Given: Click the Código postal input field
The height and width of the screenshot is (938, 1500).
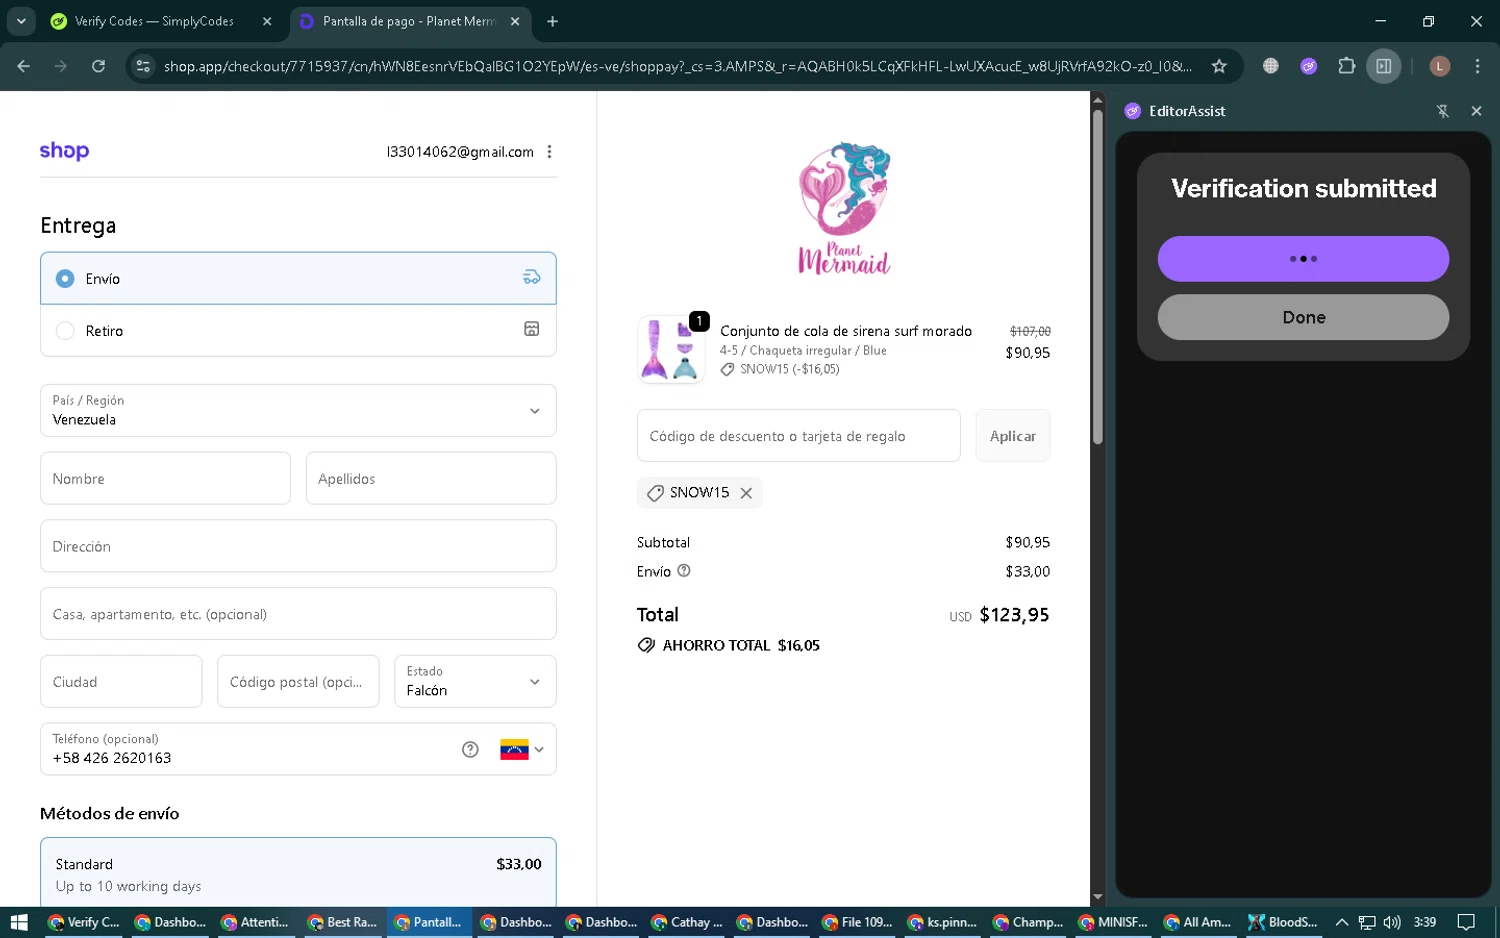Looking at the screenshot, I should (298, 682).
